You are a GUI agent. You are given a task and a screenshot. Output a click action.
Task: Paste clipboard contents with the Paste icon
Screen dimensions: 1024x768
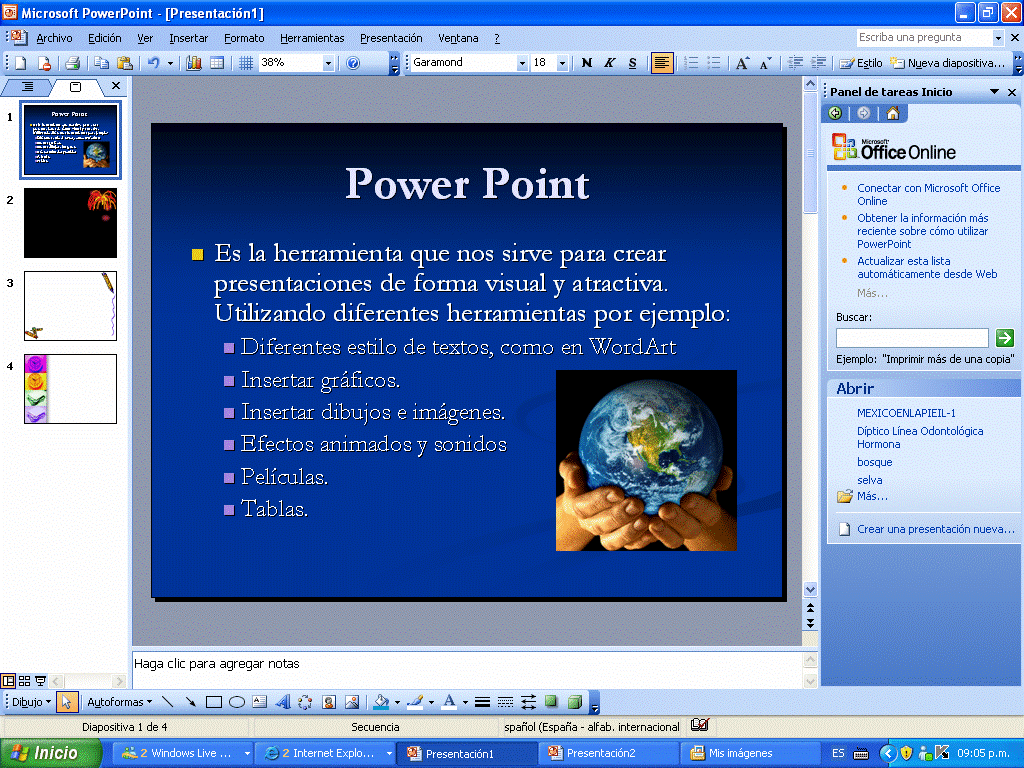pyautogui.click(x=124, y=63)
